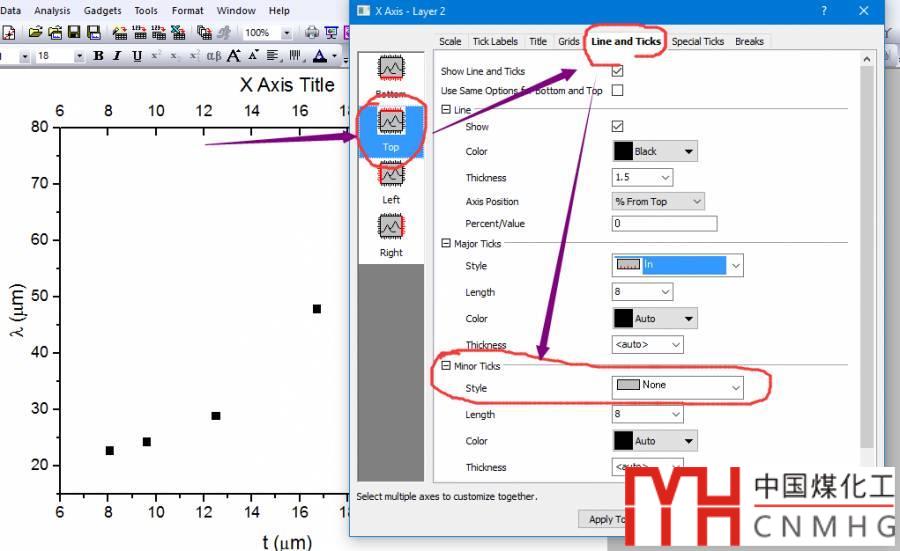
Task: Open the font size 18 dropdown
Action: (79, 56)
